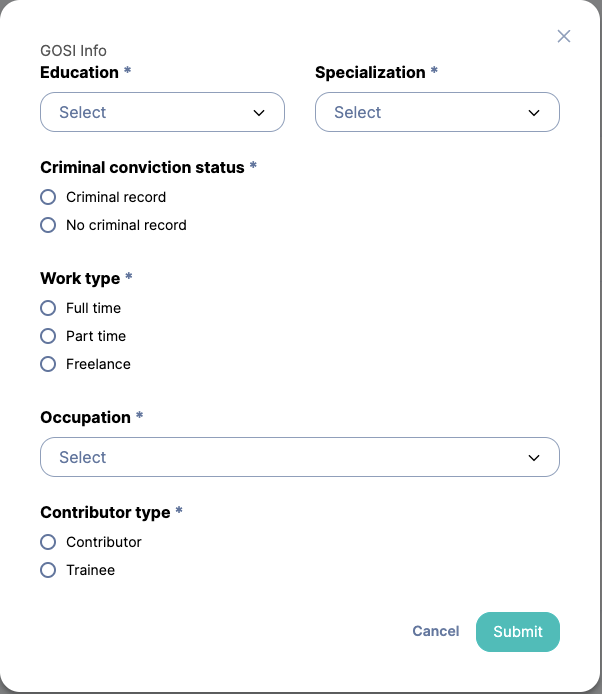602x694 pixels.
Task: Close the GOSI Info dialog
Action: (563, 36)
